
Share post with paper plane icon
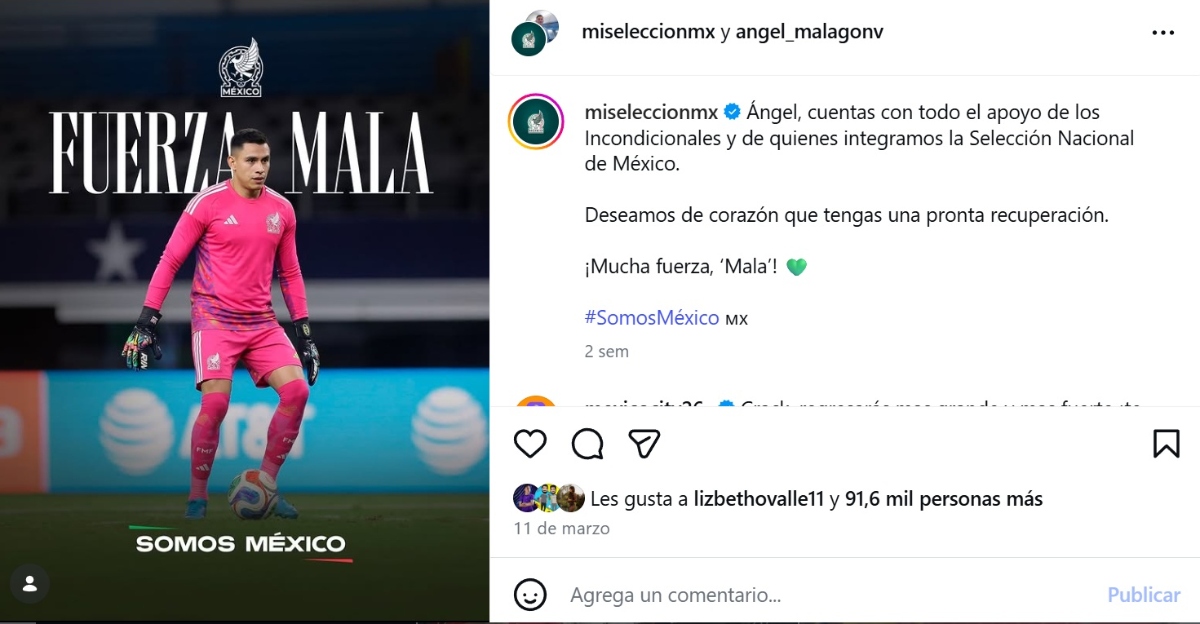click(x=645, y=443)
